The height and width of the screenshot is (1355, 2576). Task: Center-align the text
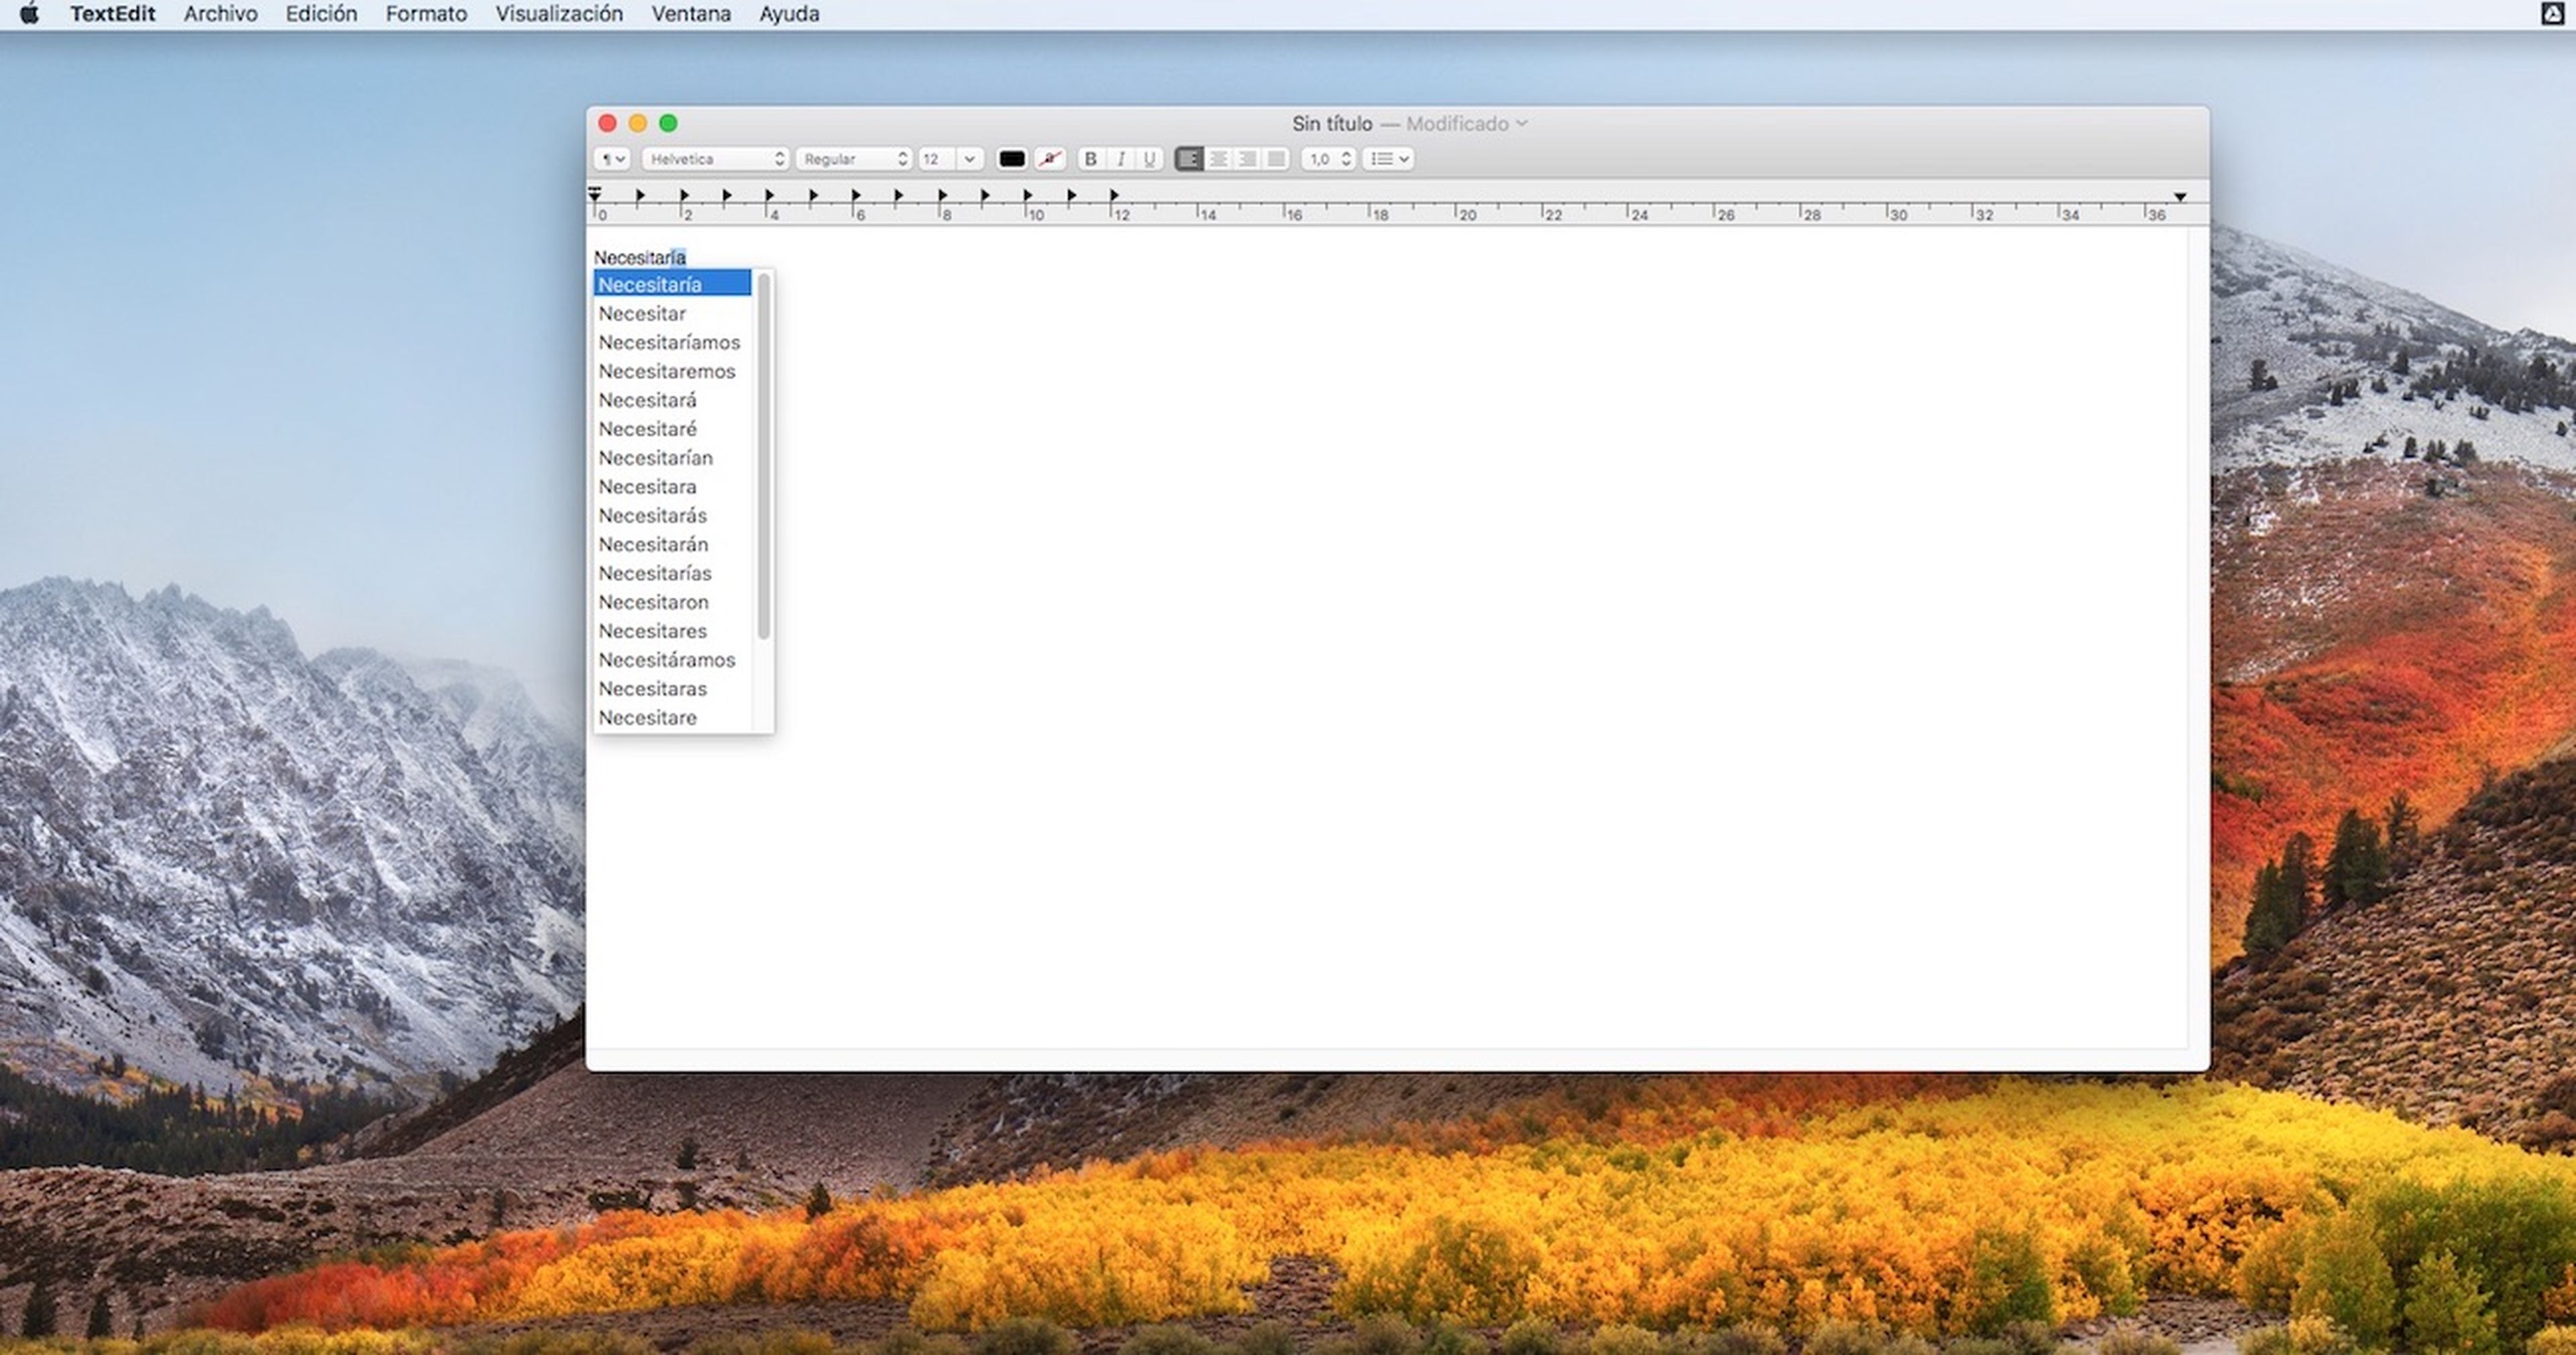[x=1218, y=159]
